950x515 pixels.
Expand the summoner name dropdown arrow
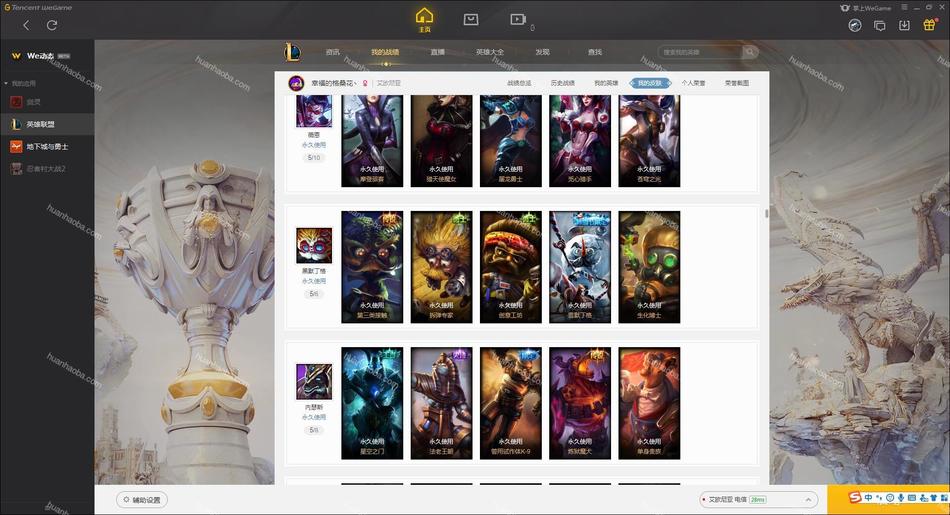coord(356,83)
